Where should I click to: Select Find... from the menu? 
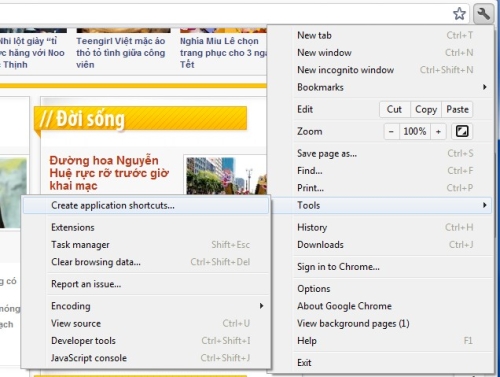(392, 171)
